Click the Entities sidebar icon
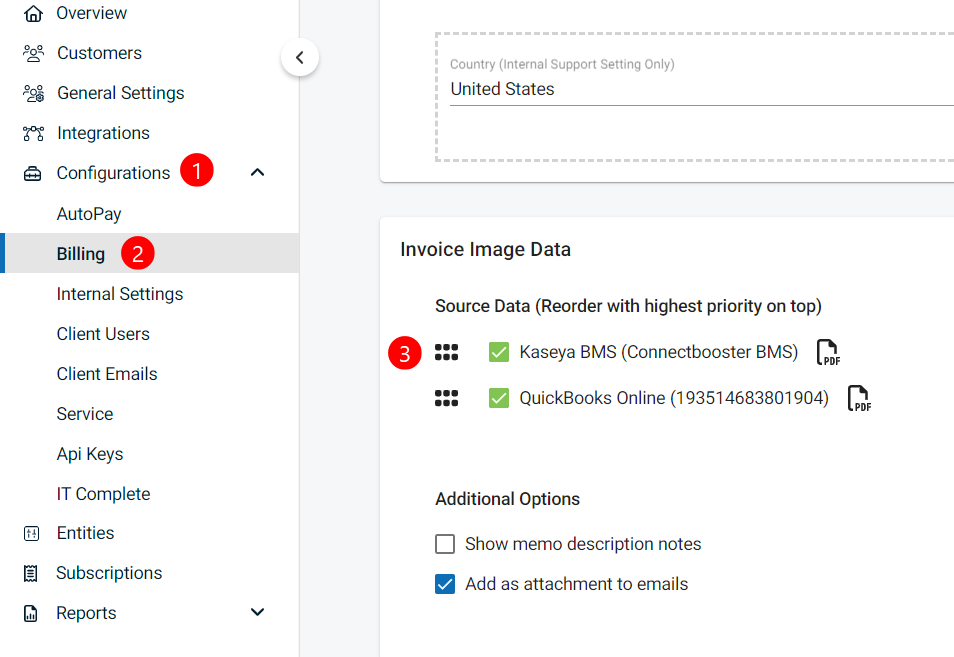The width and height of the screenshot is (954, 657). [x=31, y=533]
